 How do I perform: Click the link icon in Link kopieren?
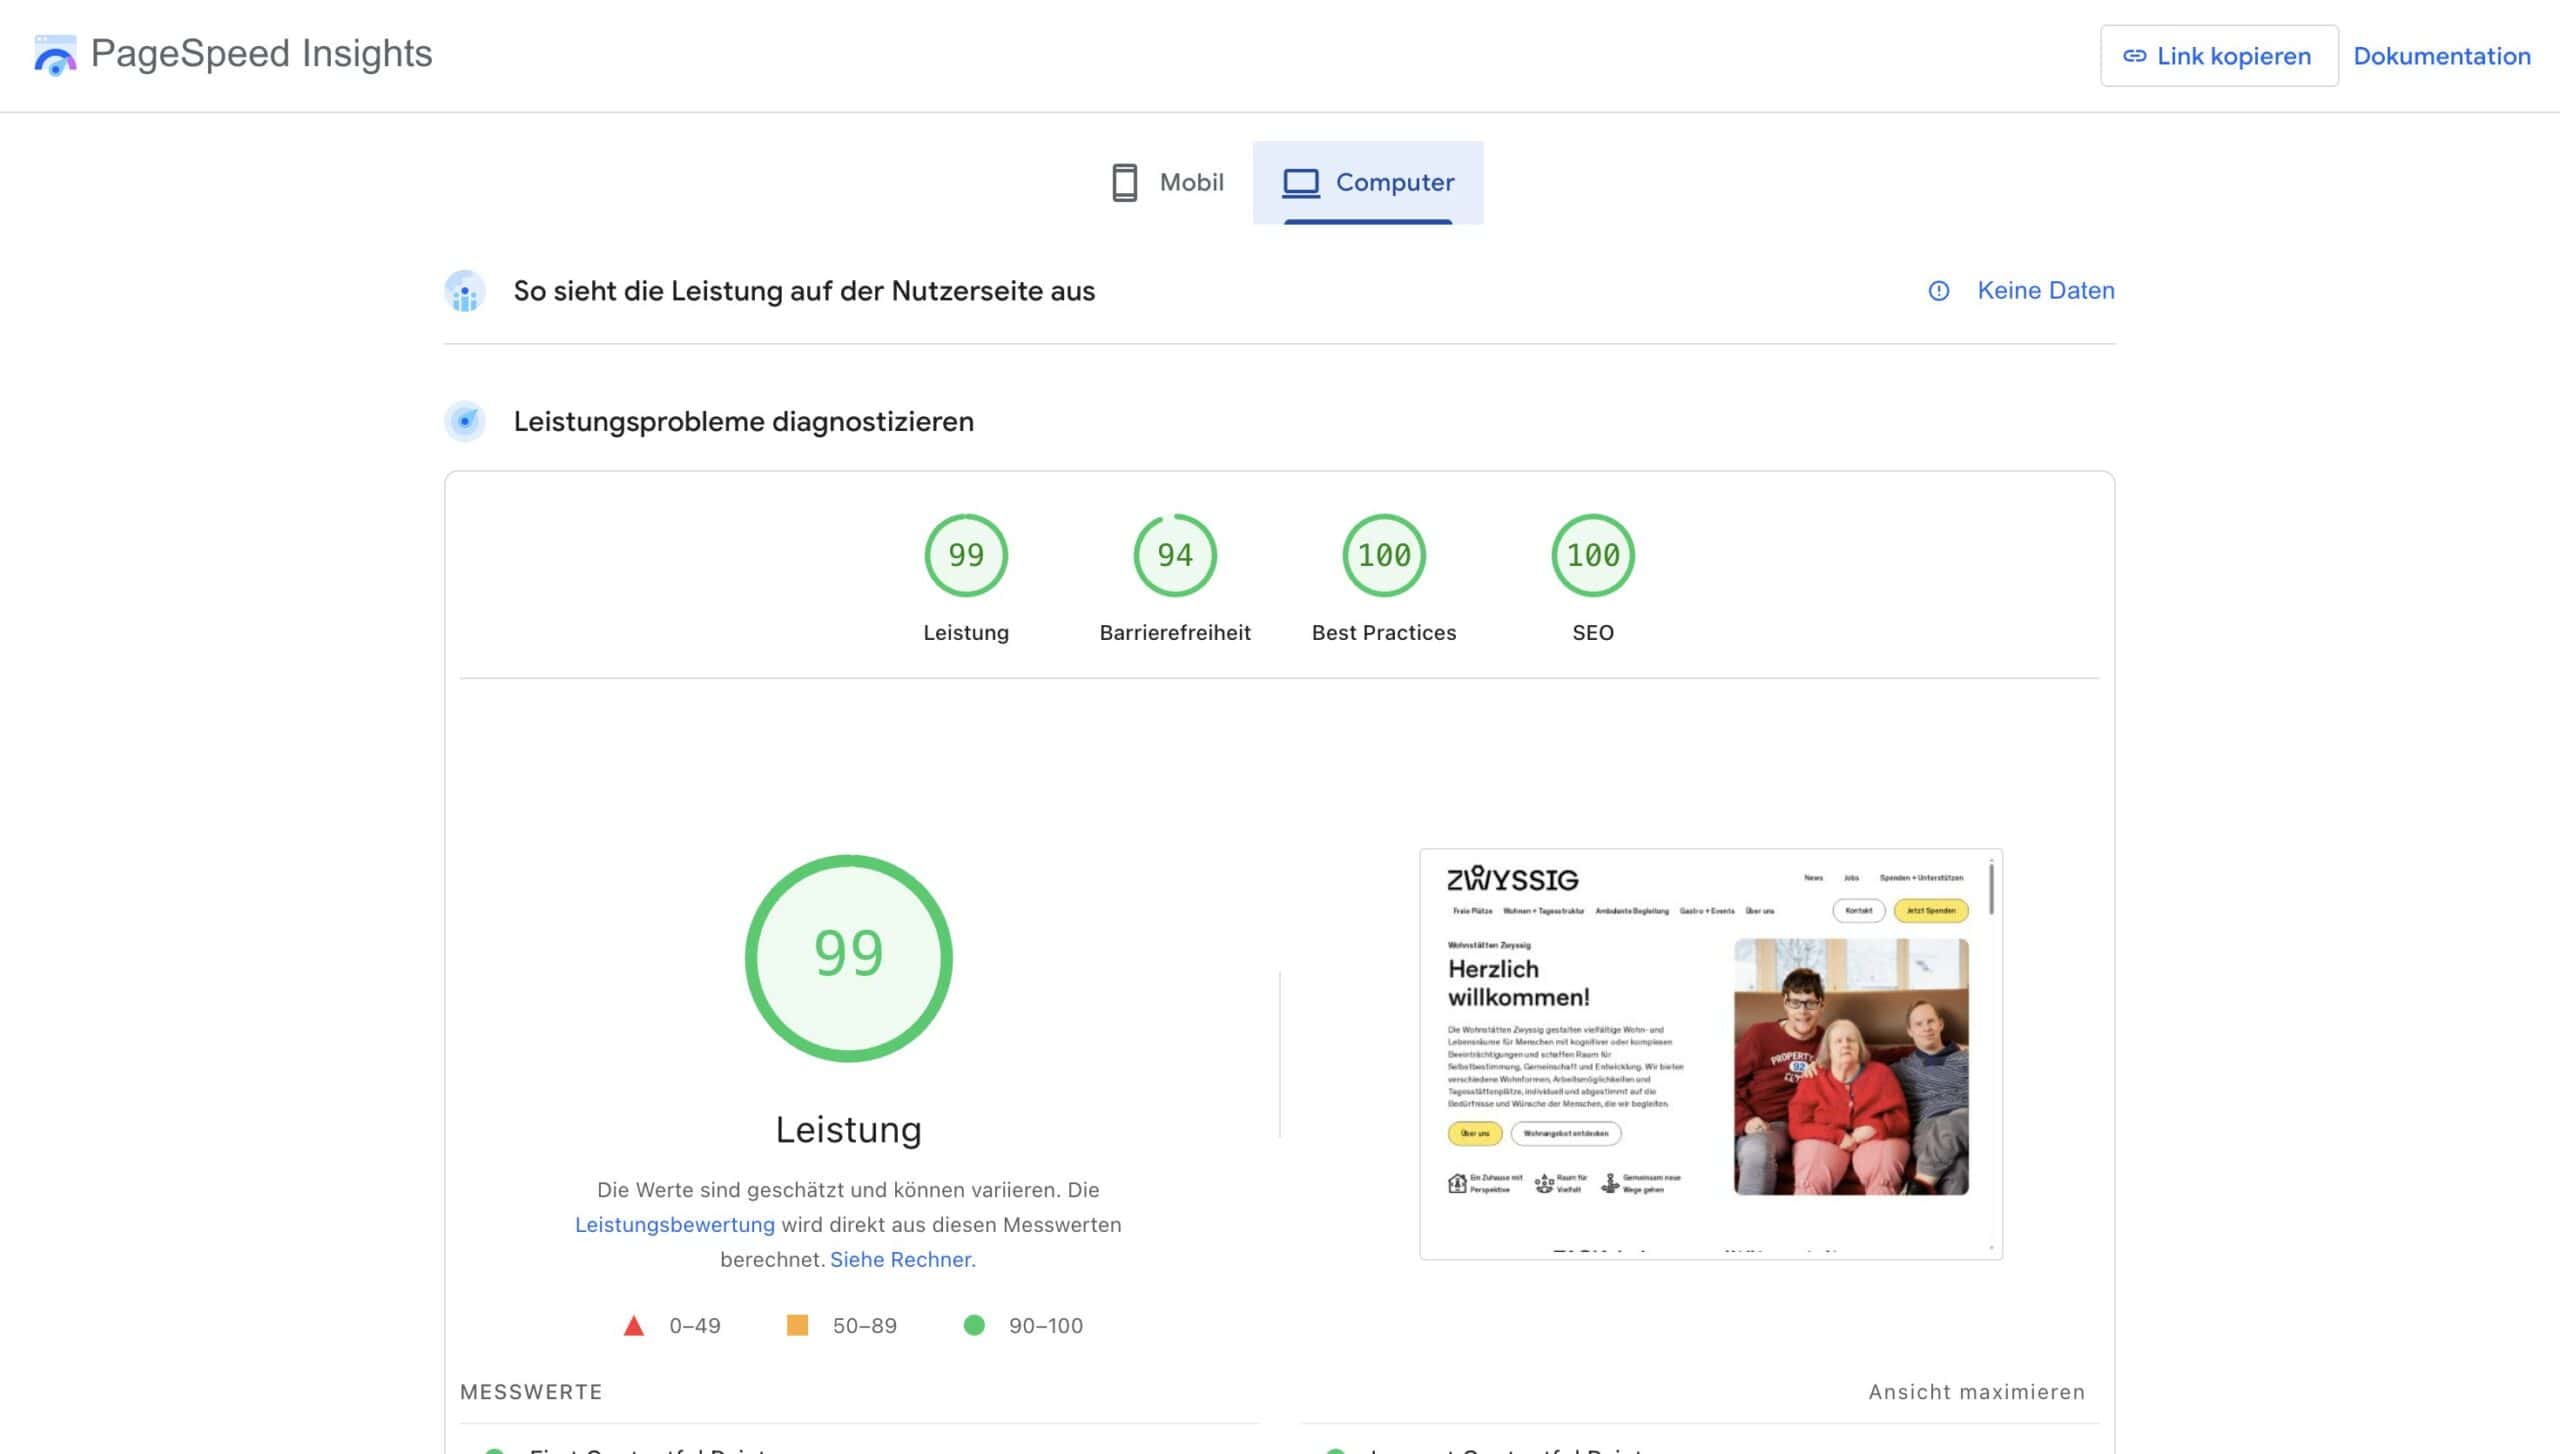tap(2134, 56)
